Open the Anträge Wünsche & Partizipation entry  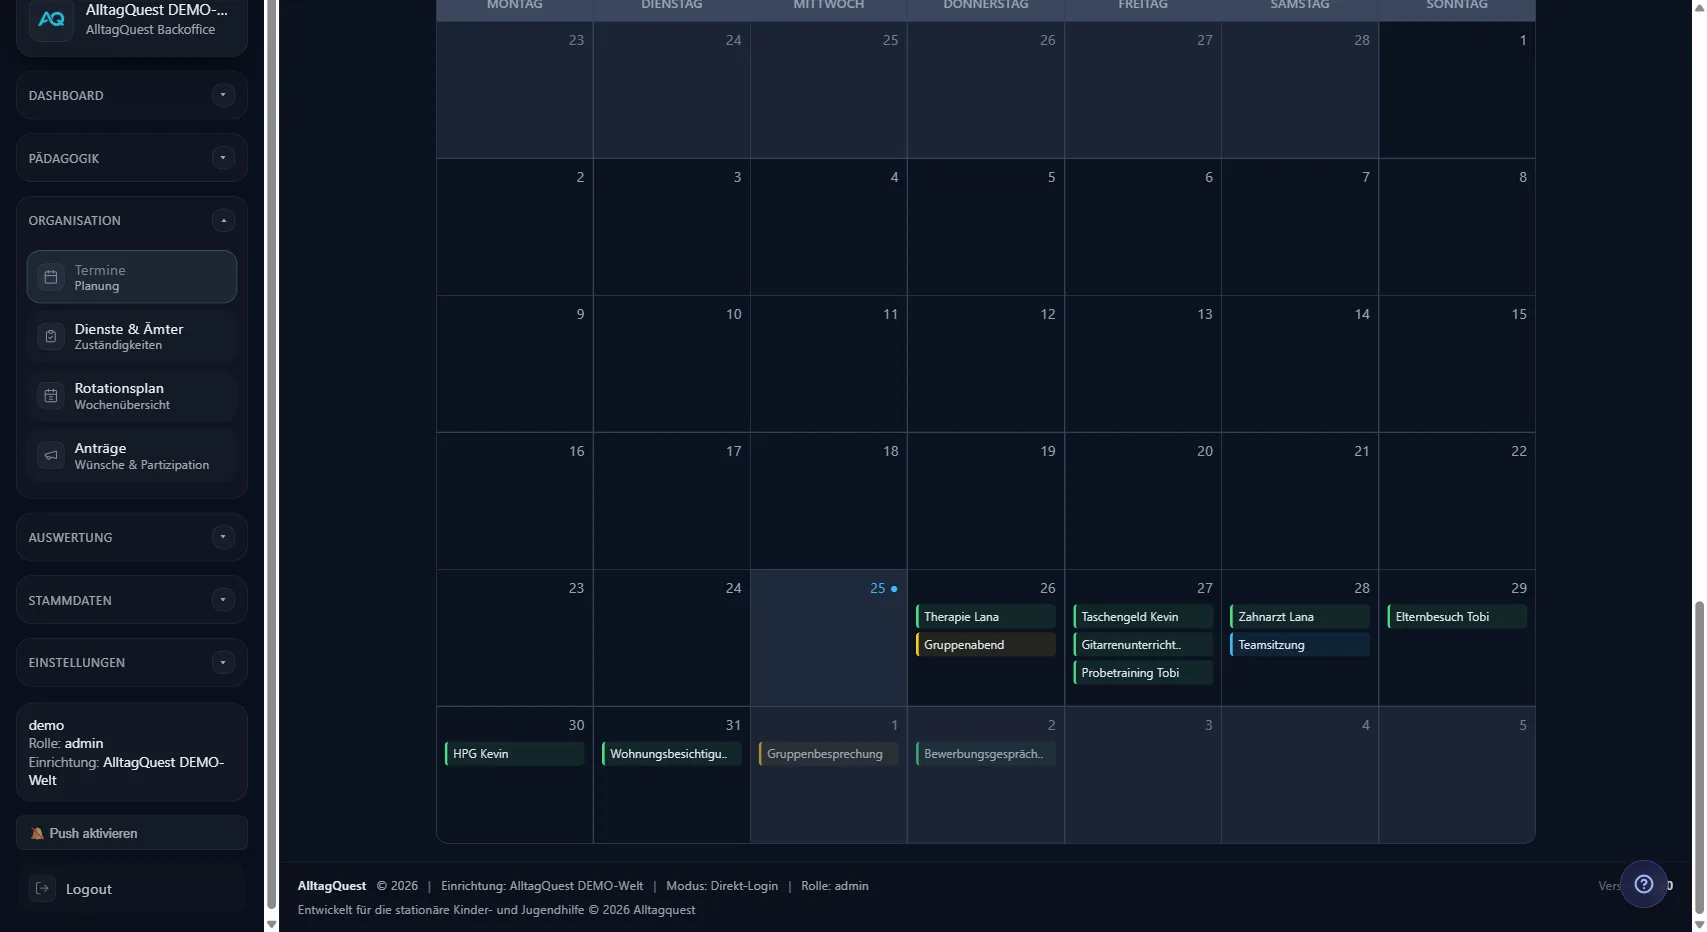(x=131, y=456)
